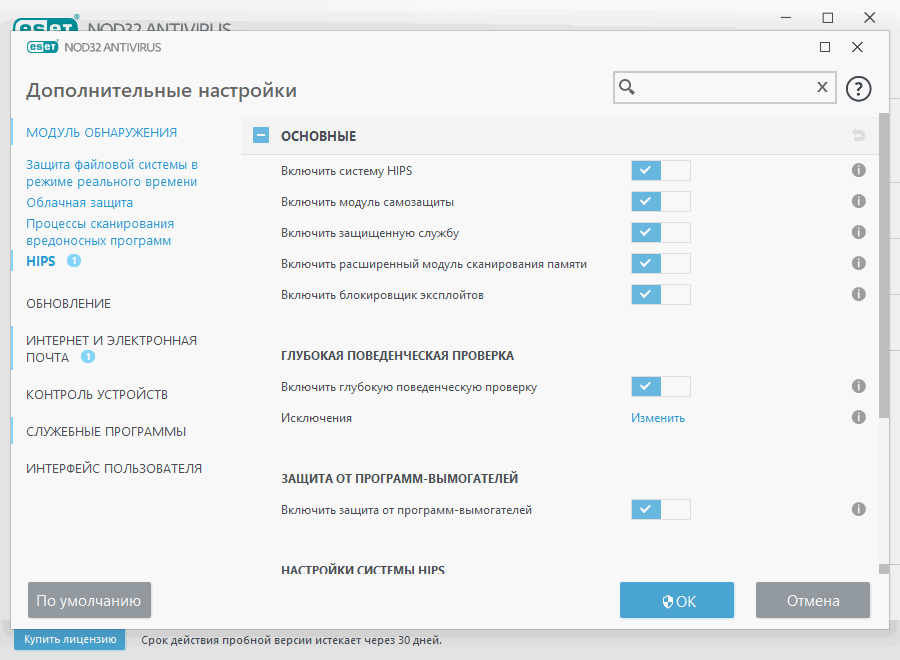This screenshot has width=900, height=660.
Task: Click the Купить лицензию button
Action: (68, 639)
